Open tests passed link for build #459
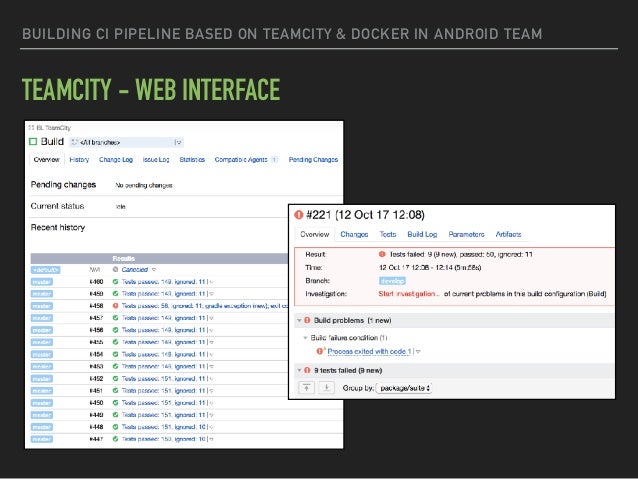The image size is (638, 479). click(164, 294)
